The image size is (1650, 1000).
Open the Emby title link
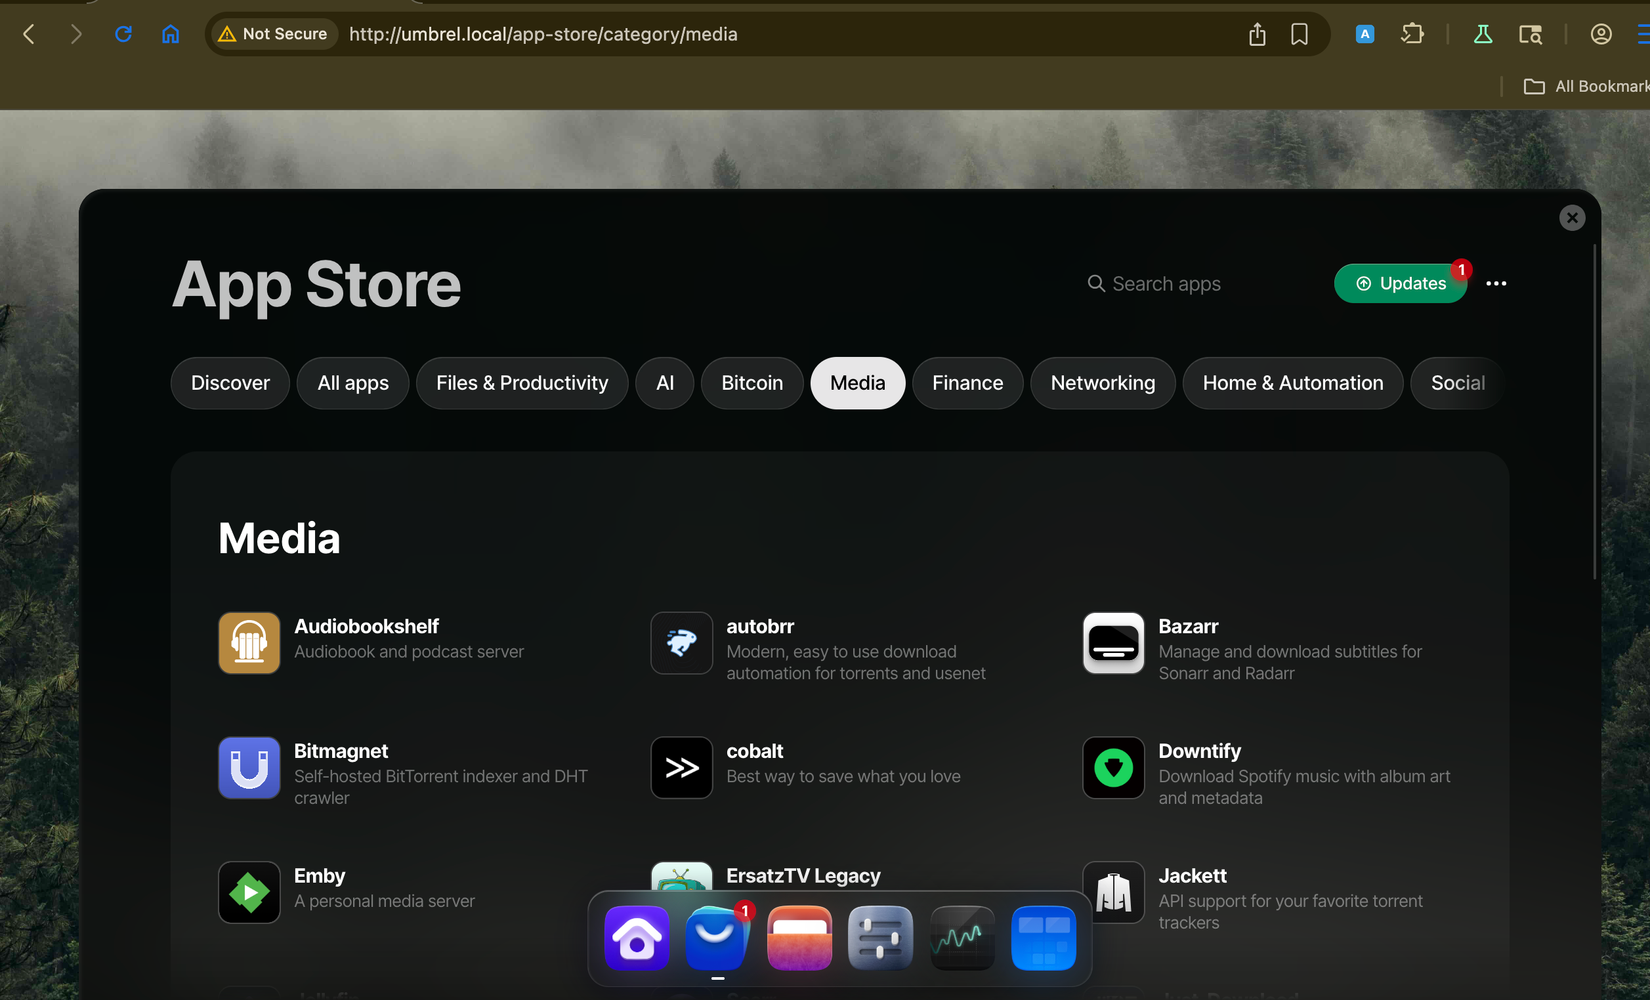click(x=319, y=876)
